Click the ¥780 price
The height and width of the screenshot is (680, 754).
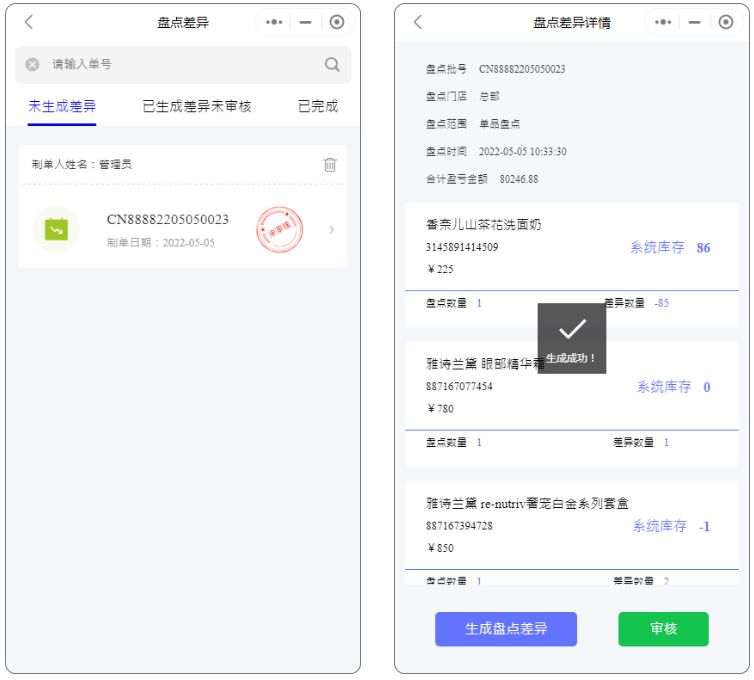[440, 409]
